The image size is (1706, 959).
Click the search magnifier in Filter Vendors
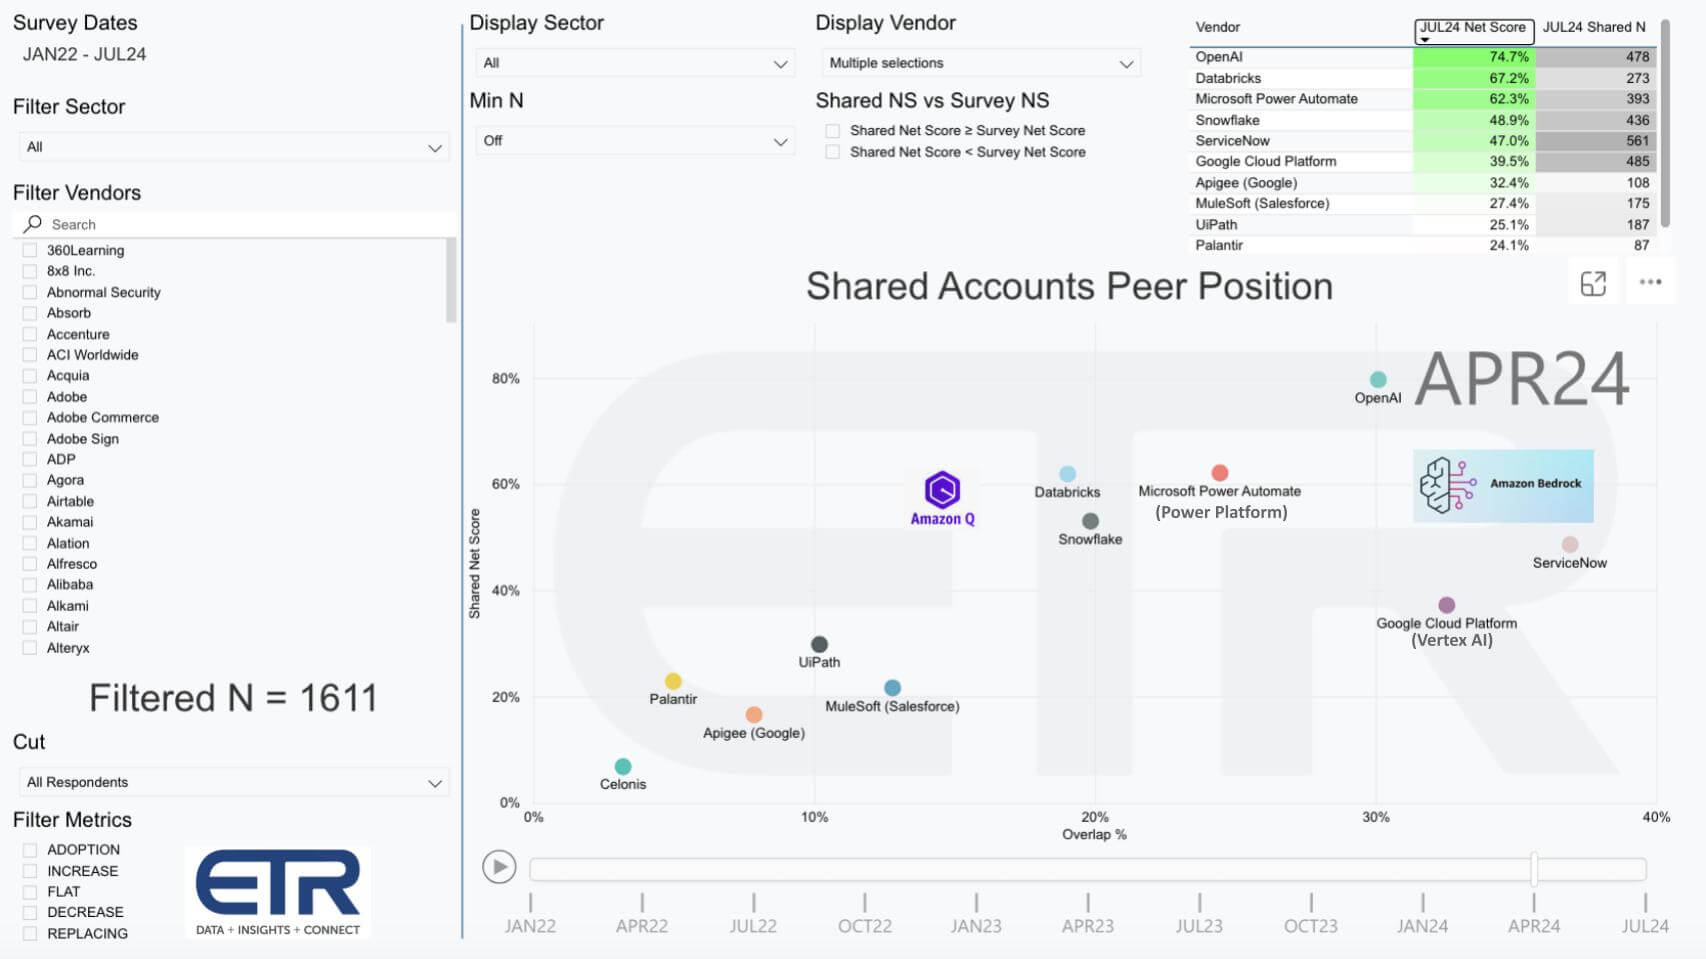pos(33,224)
